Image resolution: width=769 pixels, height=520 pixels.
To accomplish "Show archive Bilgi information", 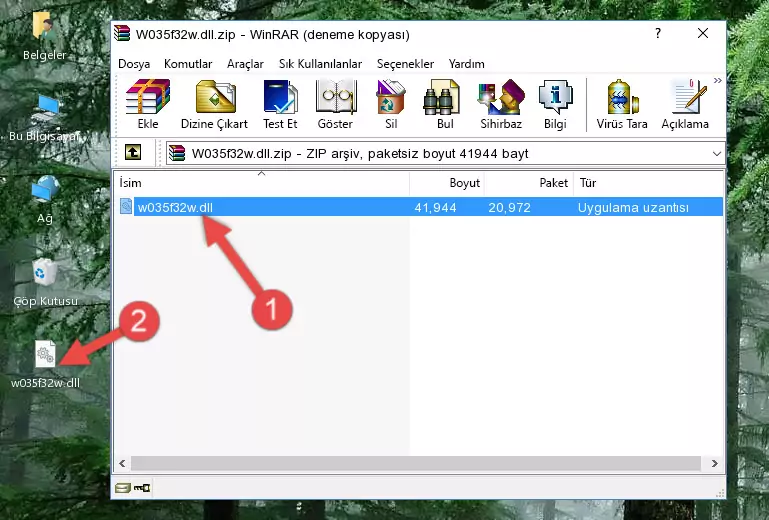I will [x=555, y=104].
